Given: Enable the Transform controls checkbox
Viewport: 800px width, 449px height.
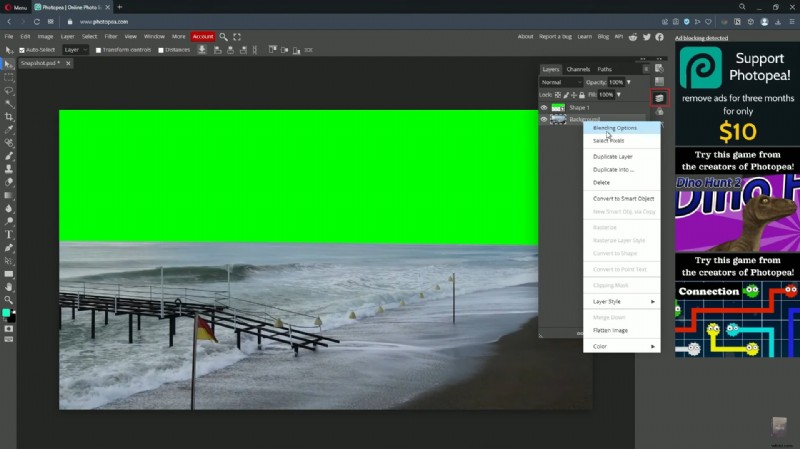Looking at the screenshot, I should coord(98,49).
